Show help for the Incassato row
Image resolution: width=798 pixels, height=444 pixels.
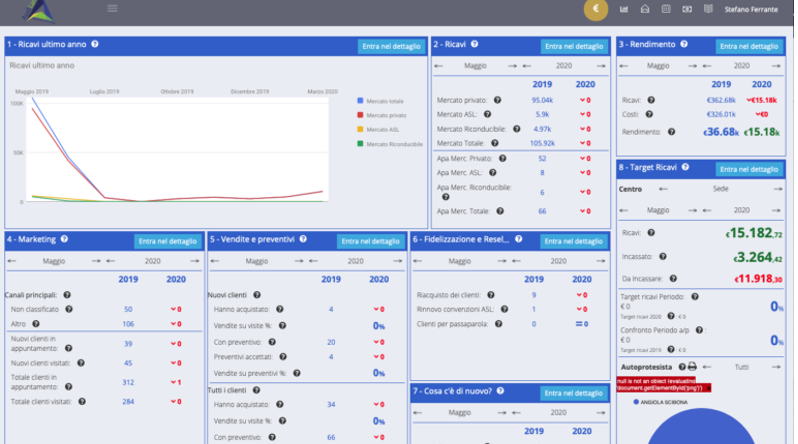(663, 257)
